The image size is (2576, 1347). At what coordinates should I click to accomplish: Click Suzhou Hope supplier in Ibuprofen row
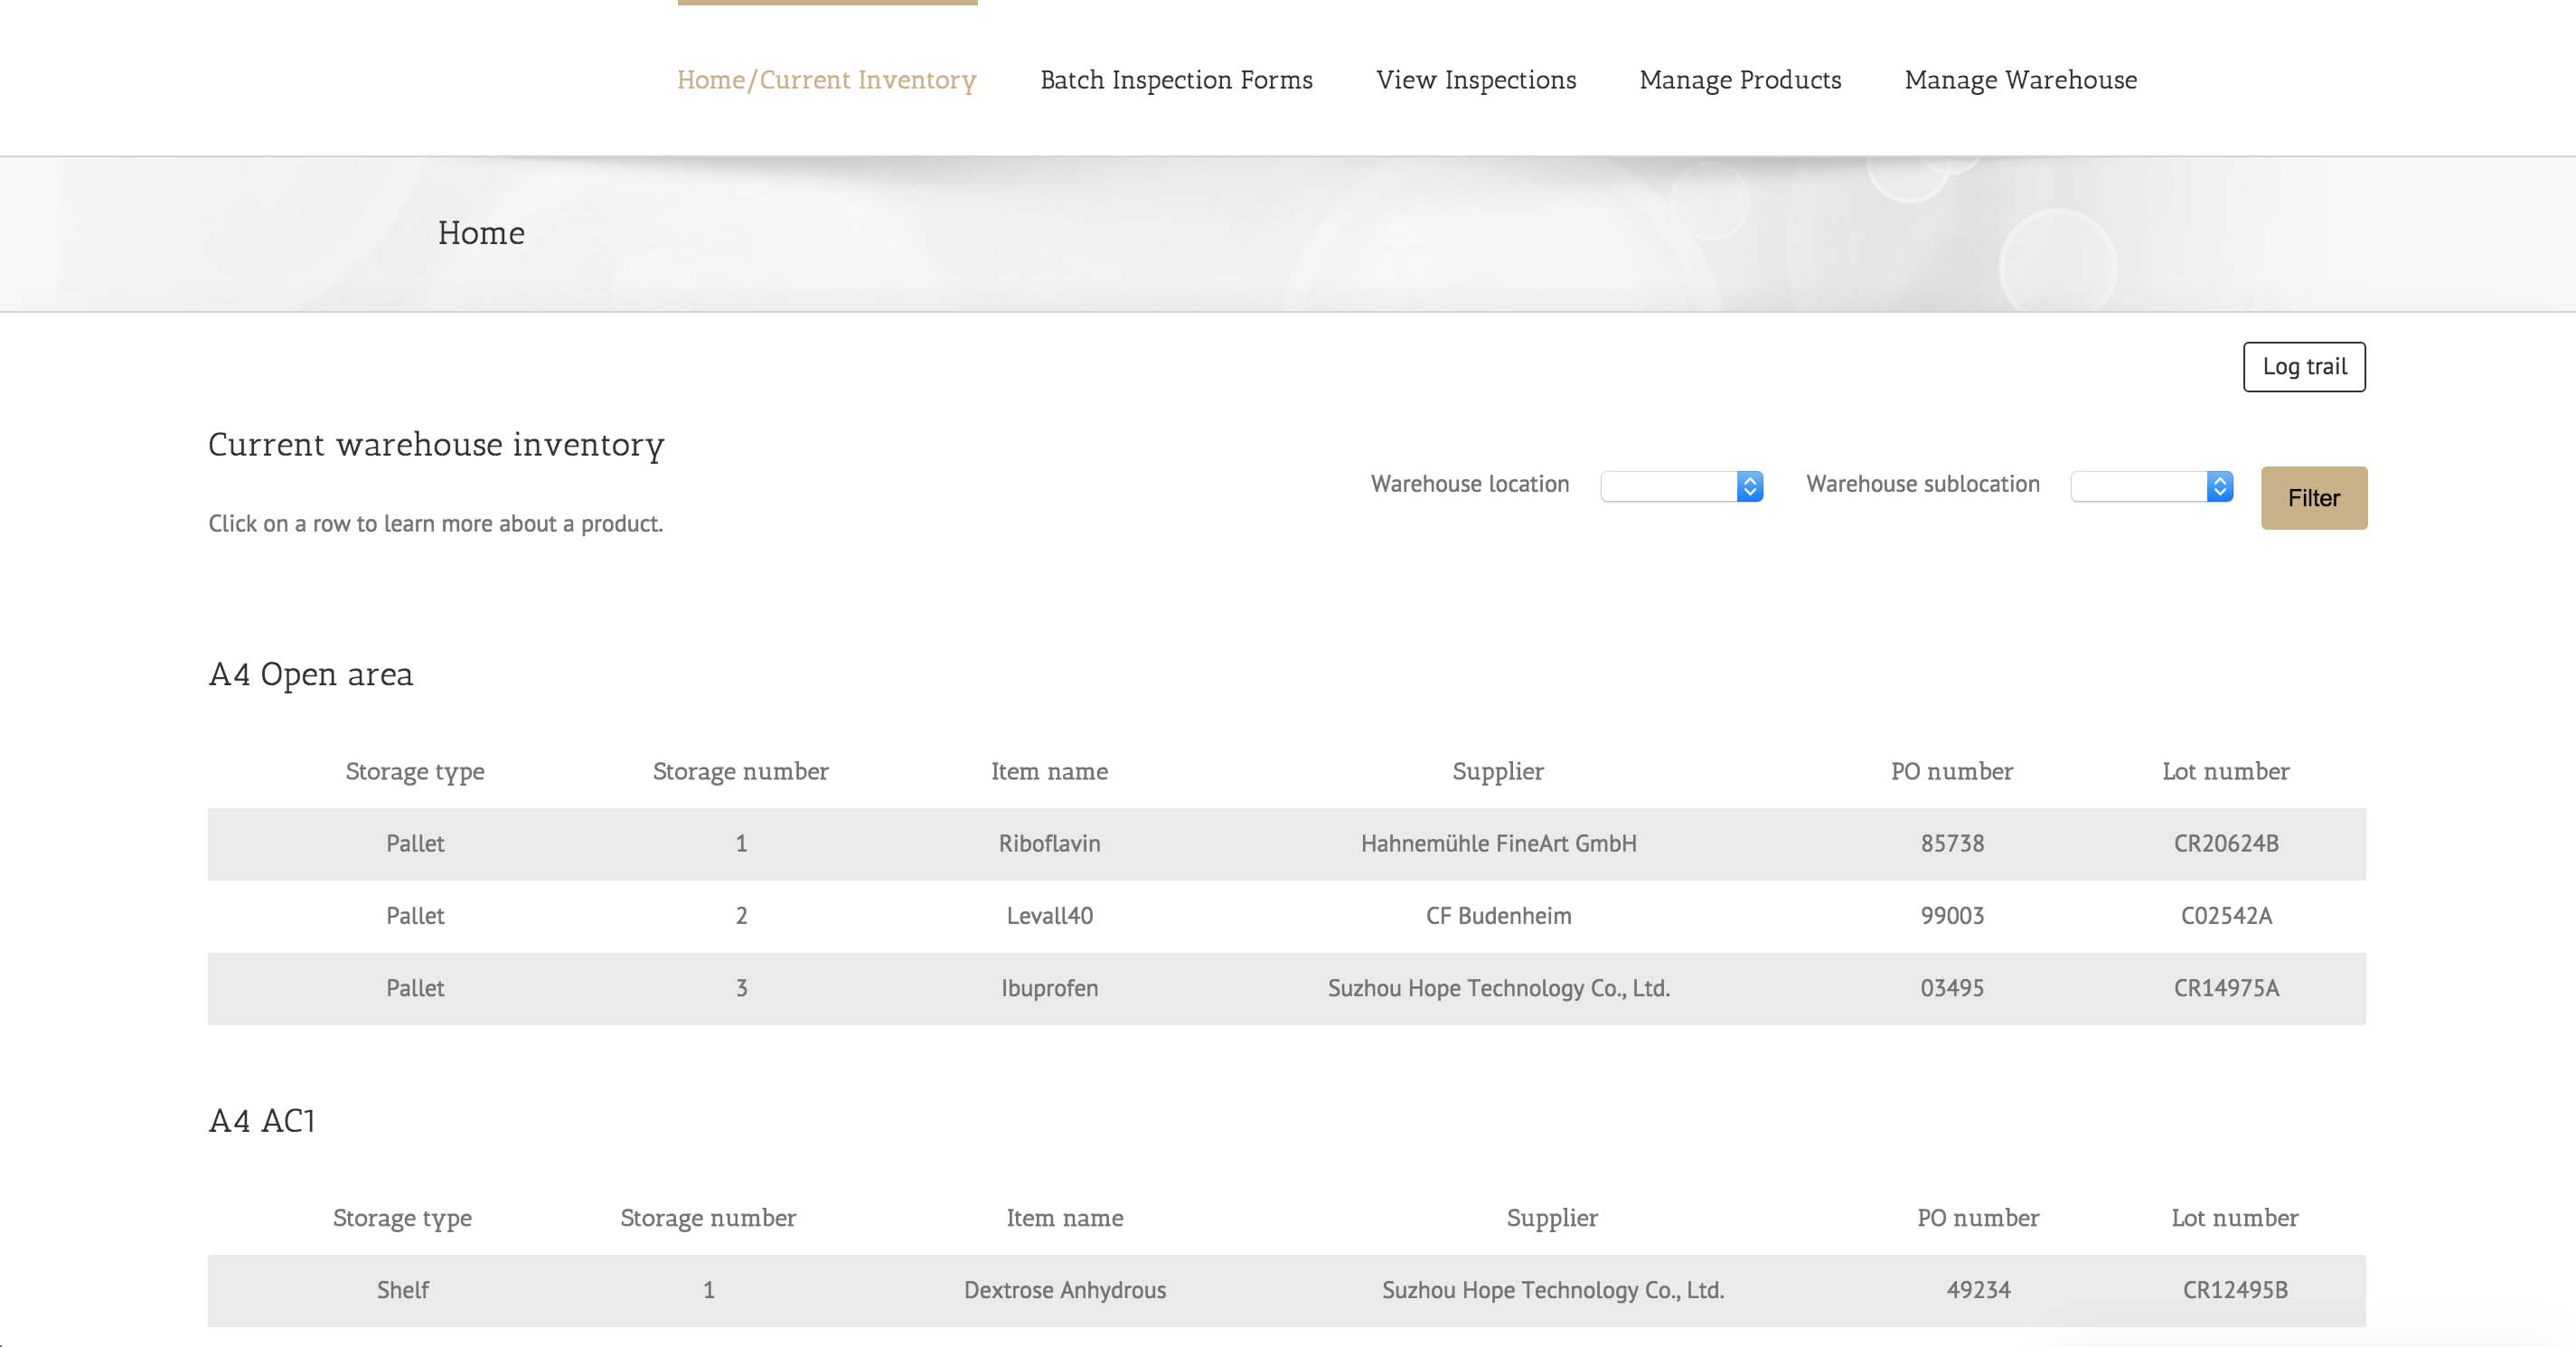tap(1498, 988)
